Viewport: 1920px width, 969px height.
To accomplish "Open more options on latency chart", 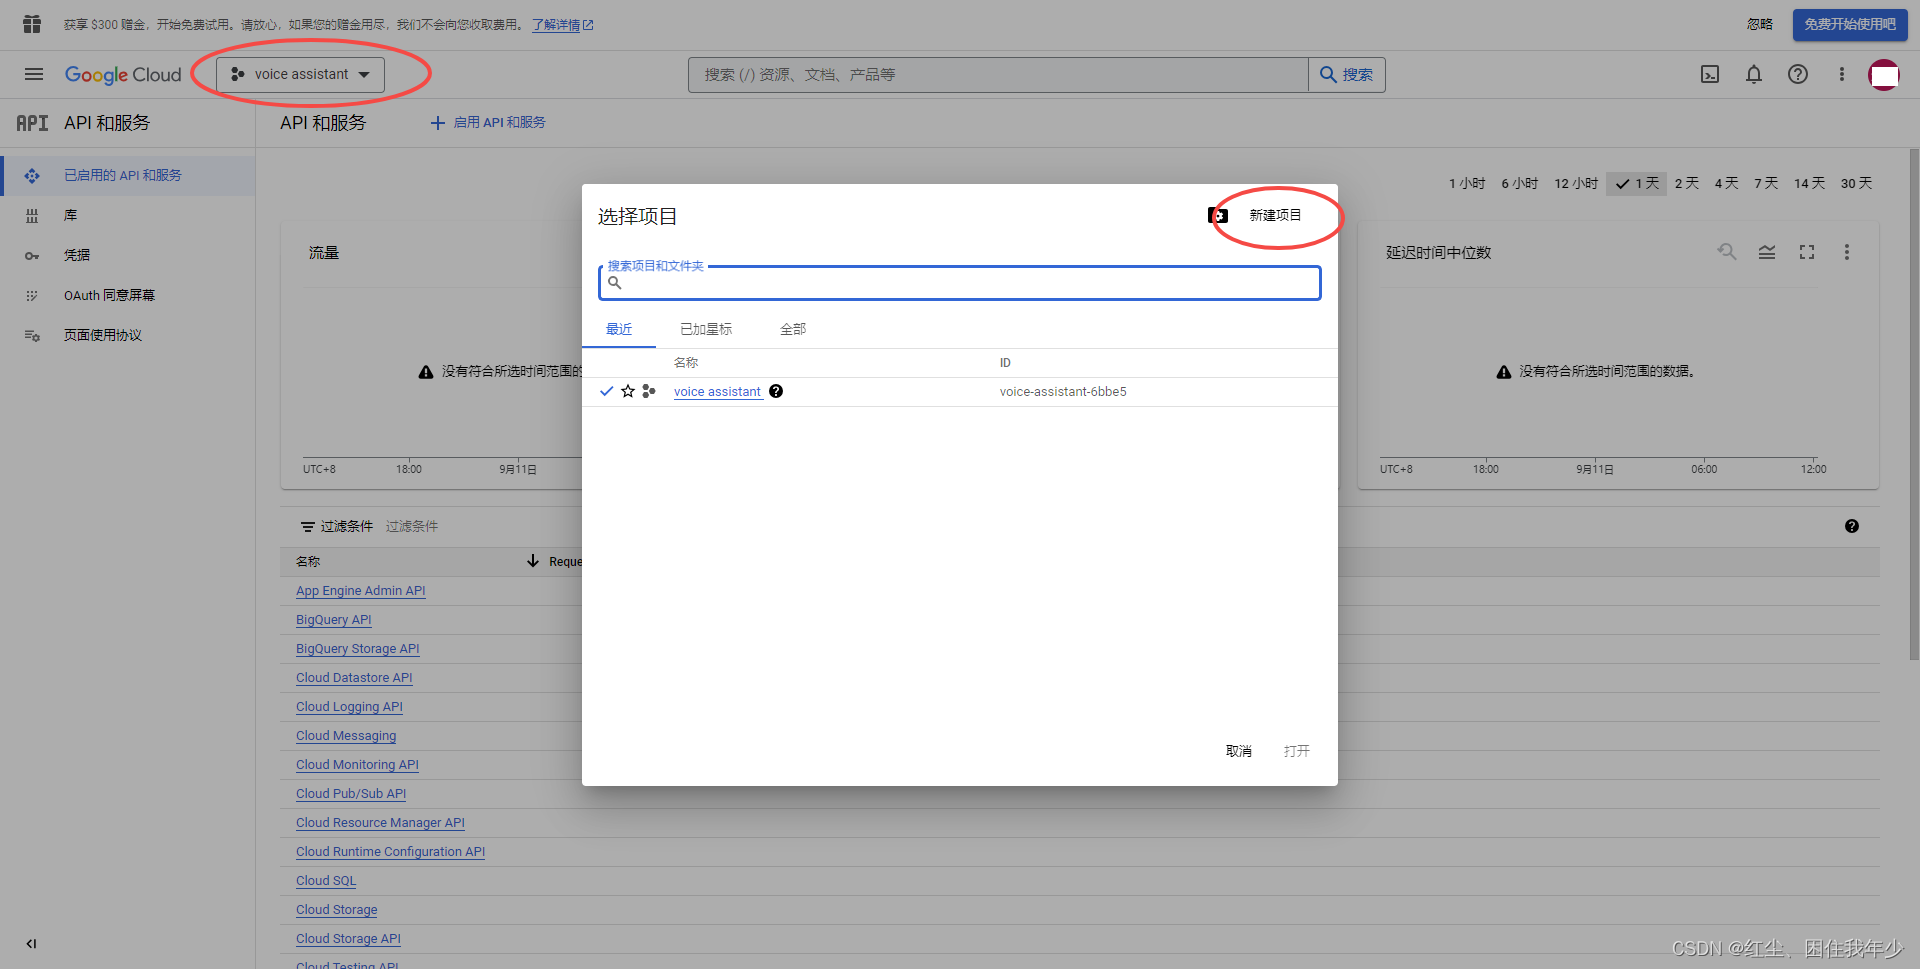I will pos(1847,252).
